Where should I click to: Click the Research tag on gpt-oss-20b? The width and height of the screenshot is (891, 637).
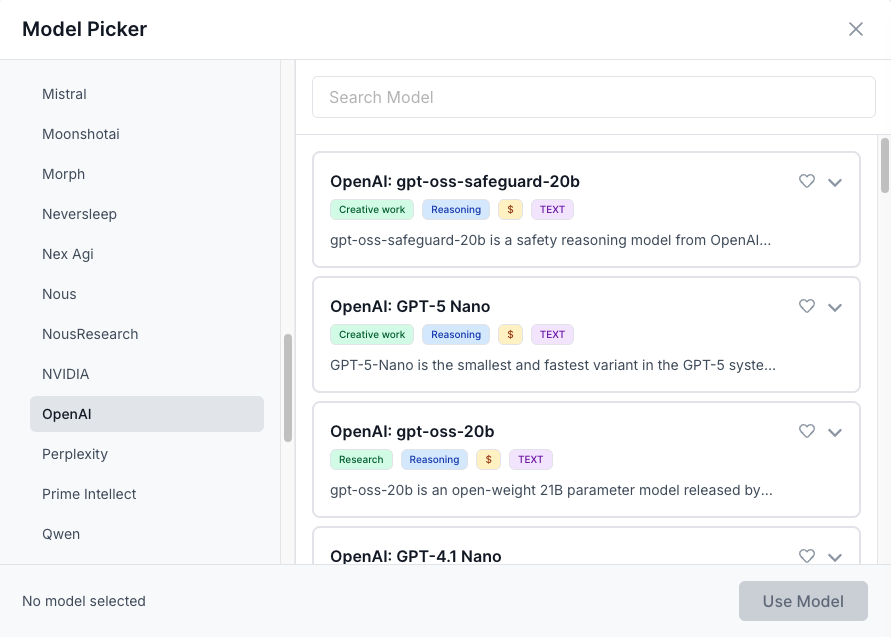[361, 460]
